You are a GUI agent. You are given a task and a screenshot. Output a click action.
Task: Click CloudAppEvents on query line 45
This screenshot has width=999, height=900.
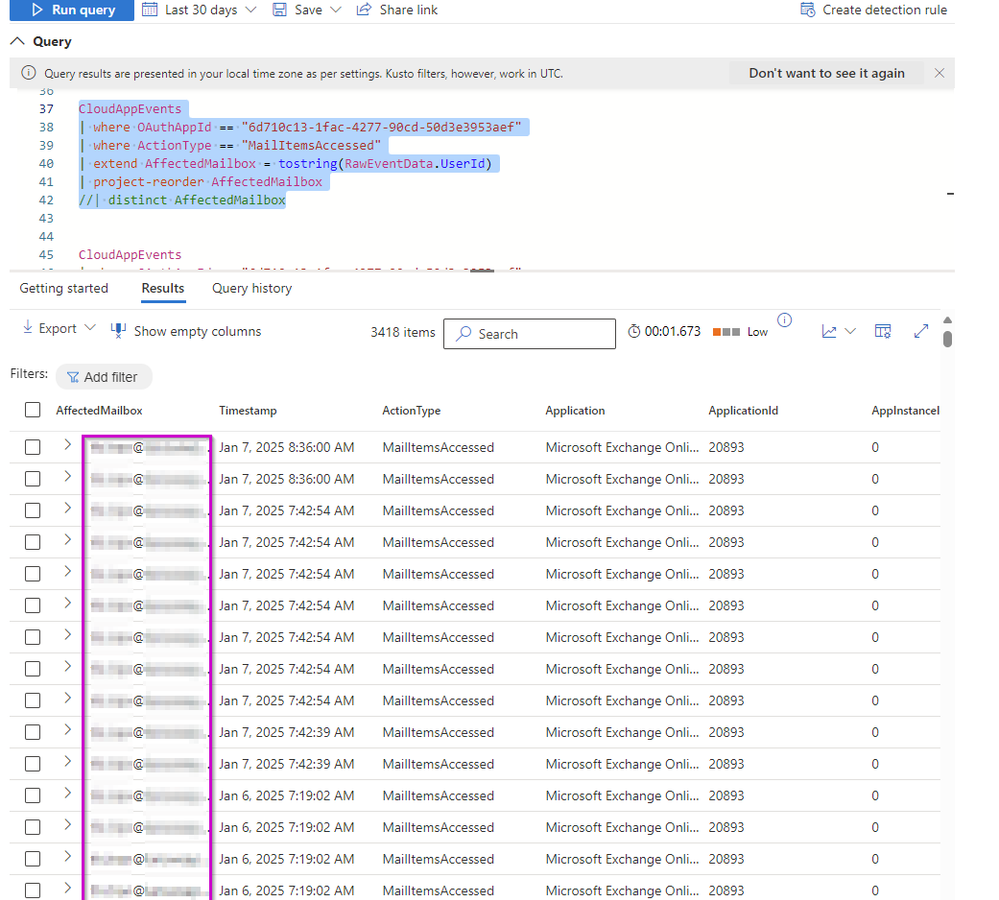130,255
